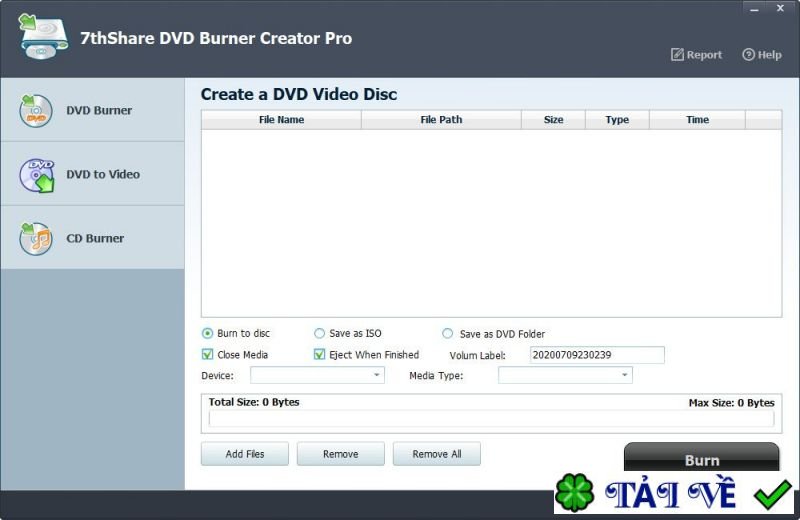Uncheck Eject When Finished checkbox
This screenshot has width=800, height=520.
319,354
